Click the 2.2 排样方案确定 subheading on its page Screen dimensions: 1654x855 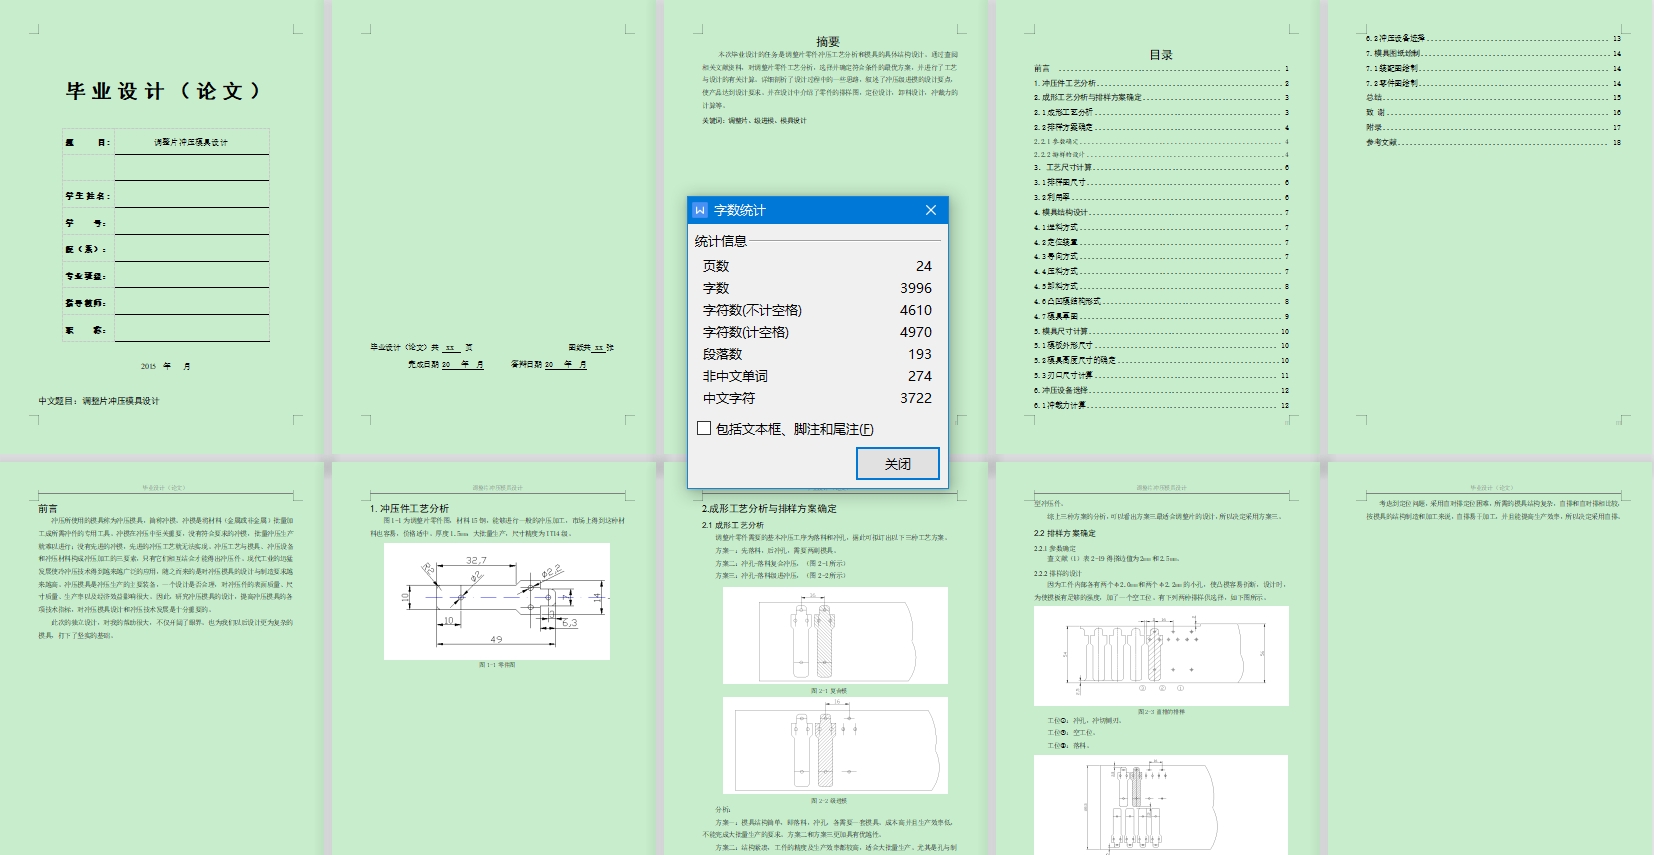[1064, 533]
